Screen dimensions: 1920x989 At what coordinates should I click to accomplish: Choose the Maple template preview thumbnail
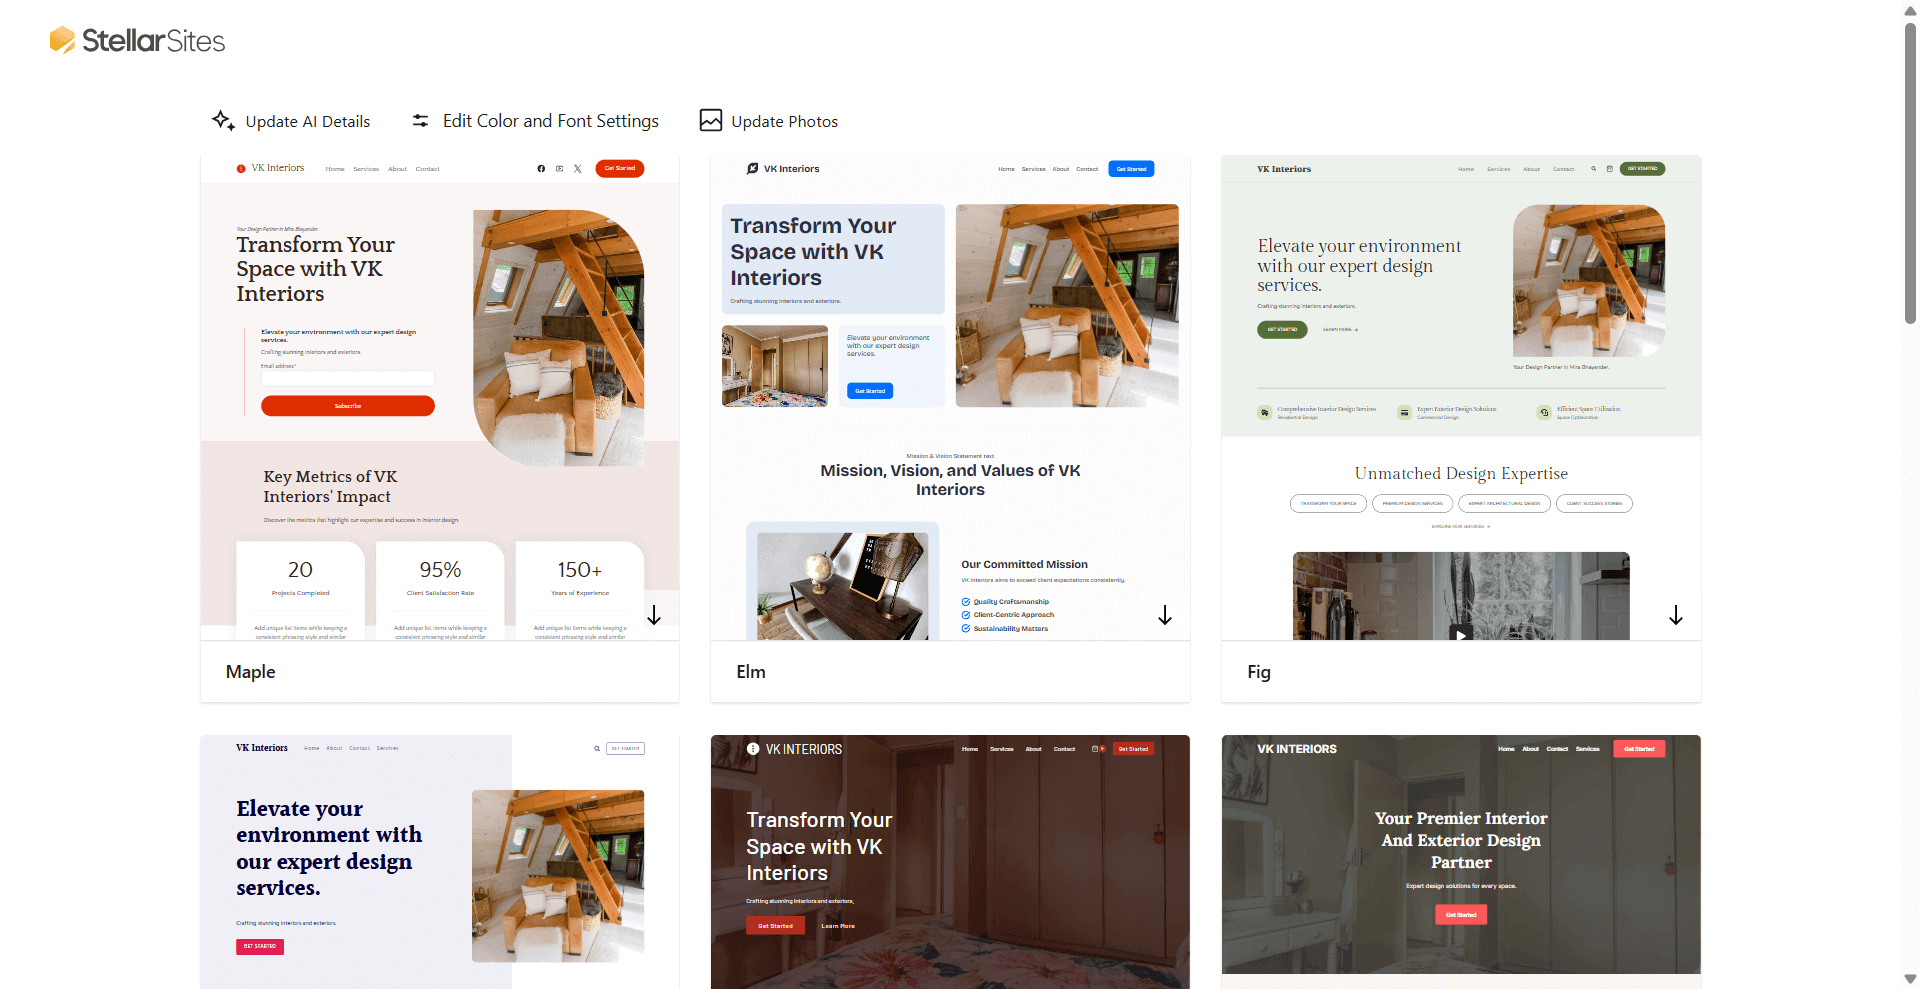[440, 400]
